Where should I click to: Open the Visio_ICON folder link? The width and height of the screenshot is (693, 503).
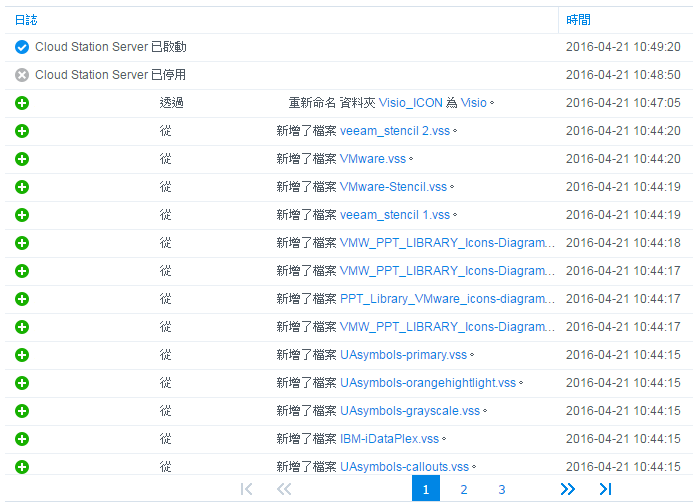411,103
